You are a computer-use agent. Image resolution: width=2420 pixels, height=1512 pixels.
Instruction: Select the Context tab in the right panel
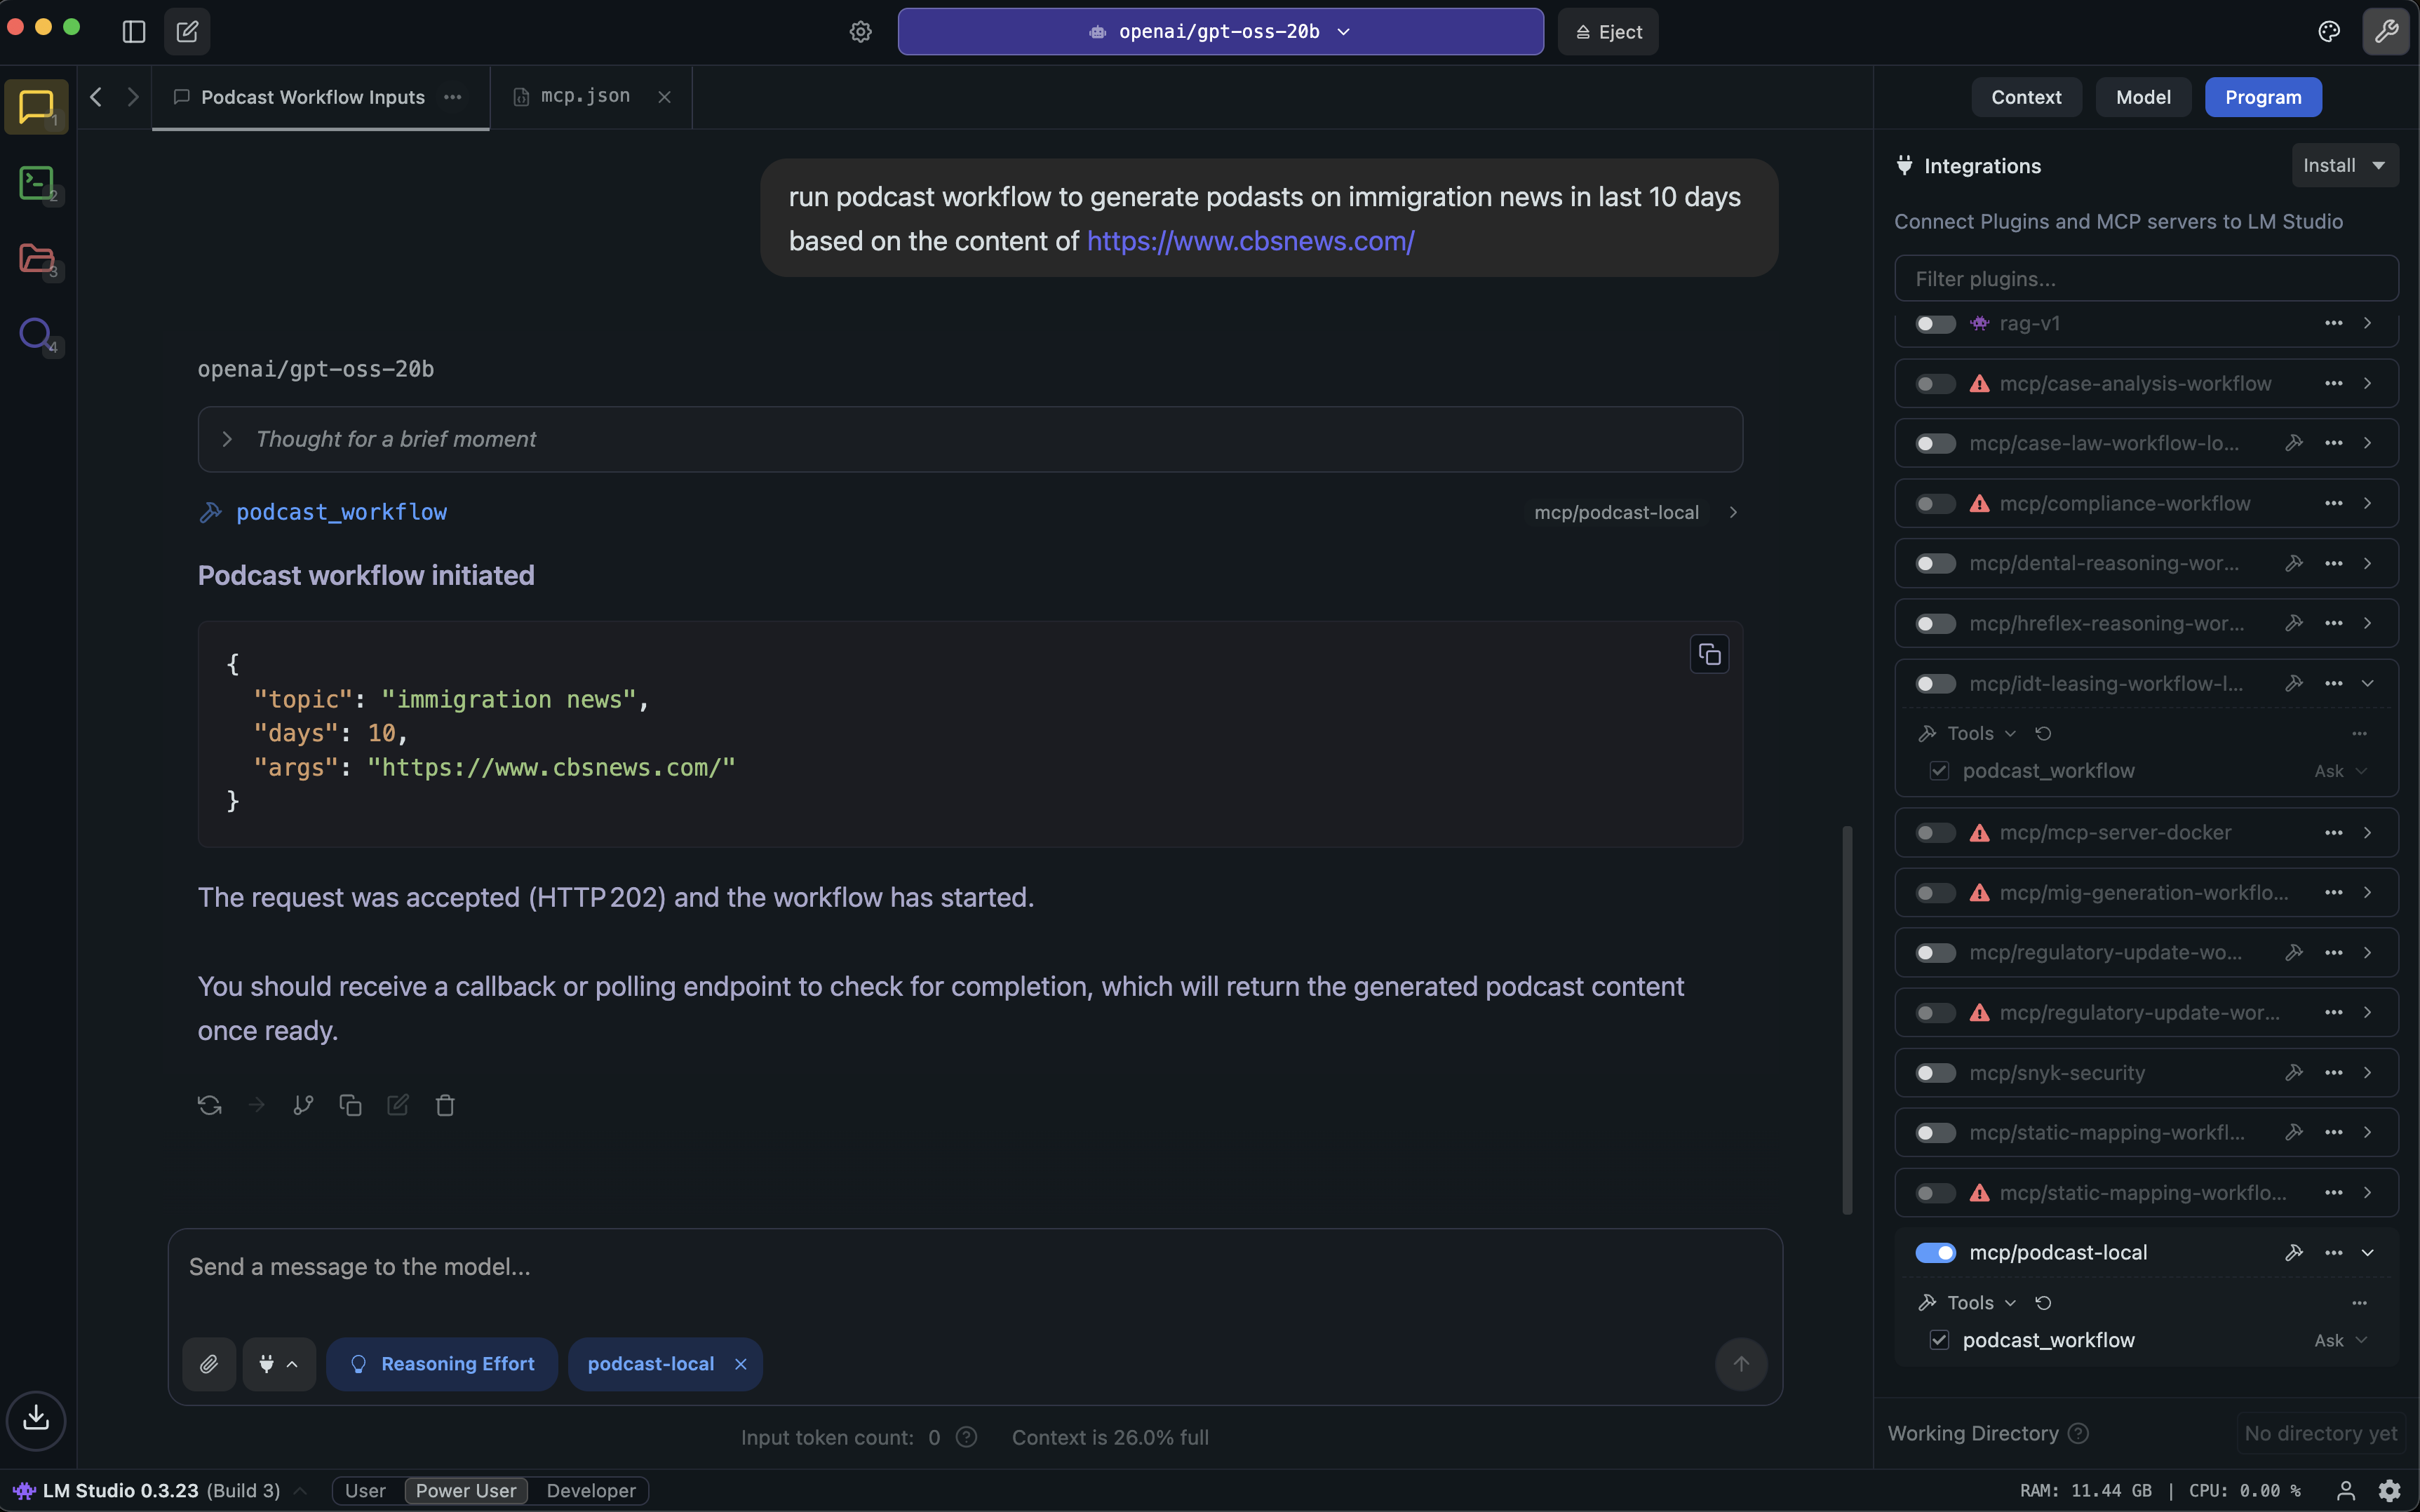point(2025,97)
